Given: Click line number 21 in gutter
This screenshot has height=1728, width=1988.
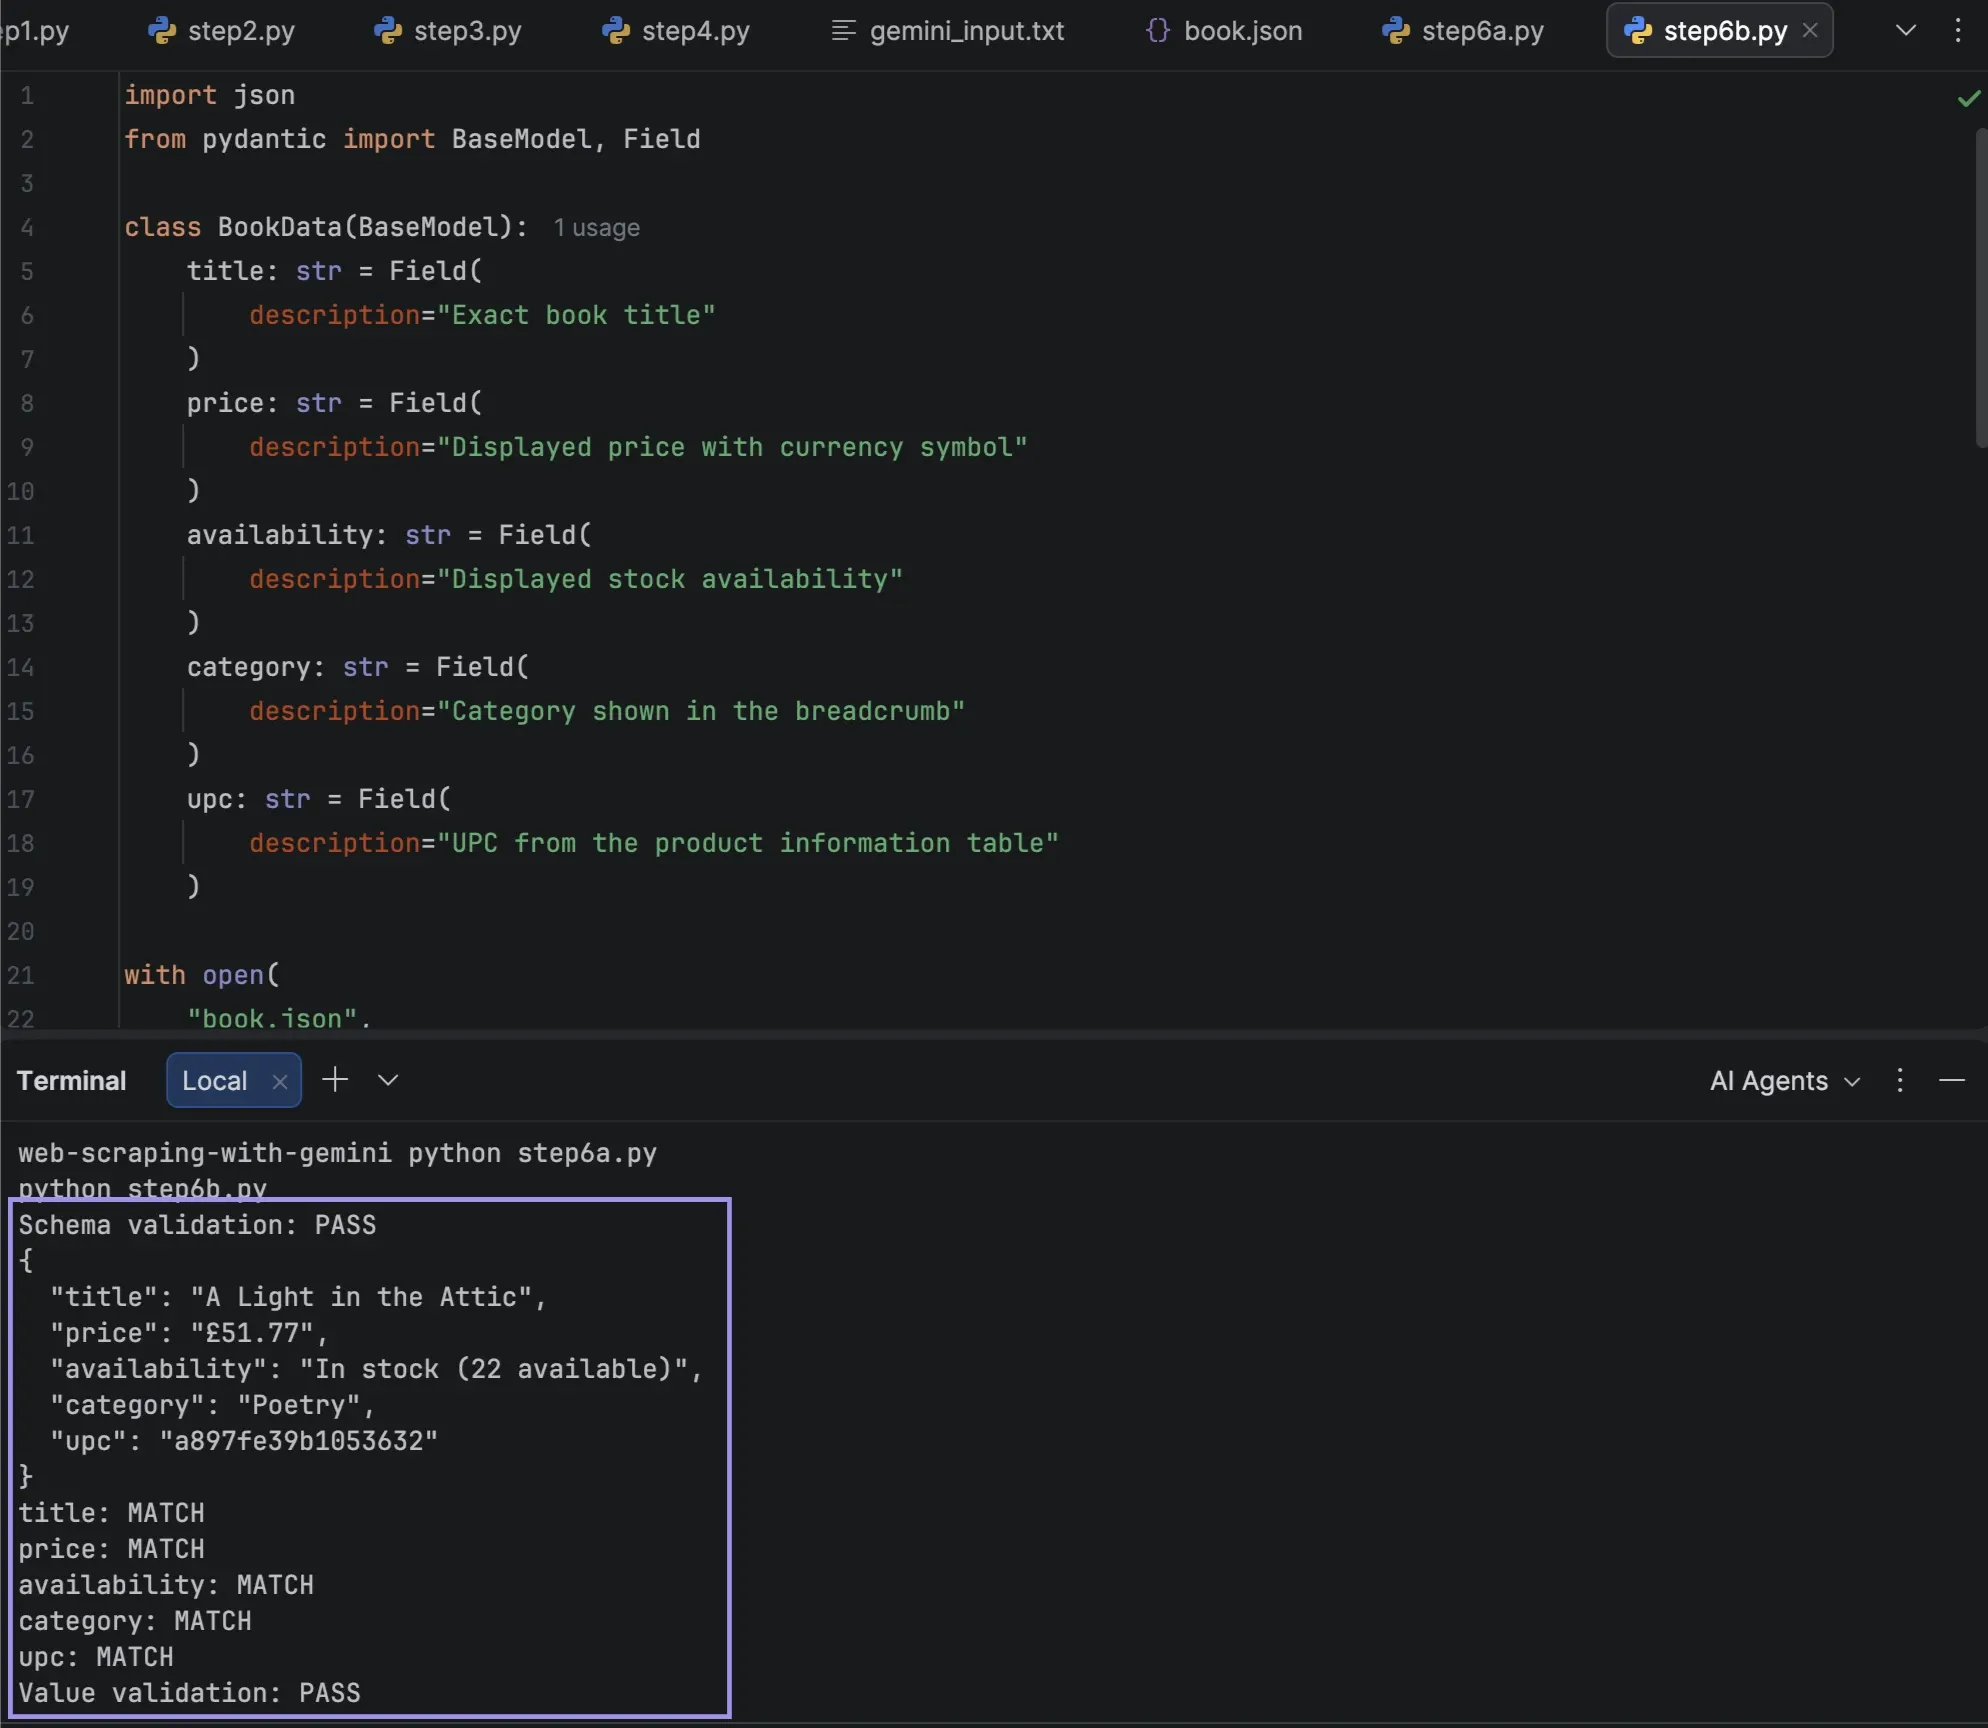Looking at the screenshot, I should (x=20, y=976).
